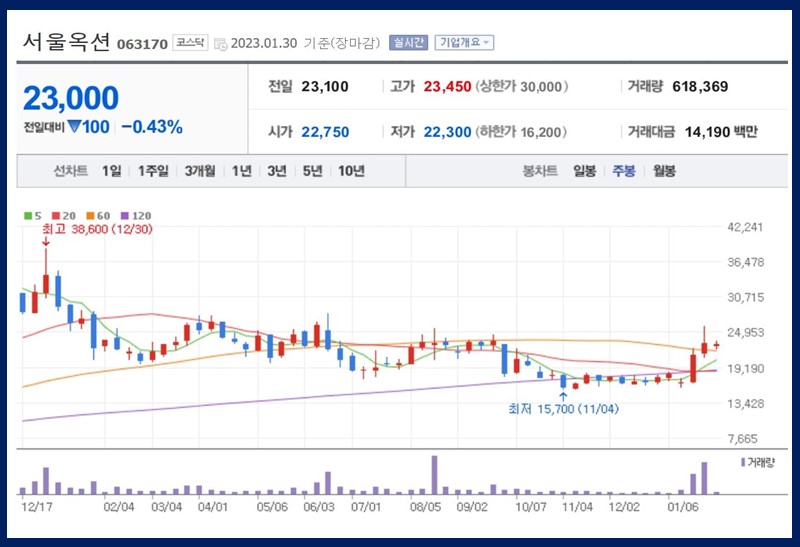Click the 코스닥 market badge
Screen dimensions: 800x547
coord(190,42)
